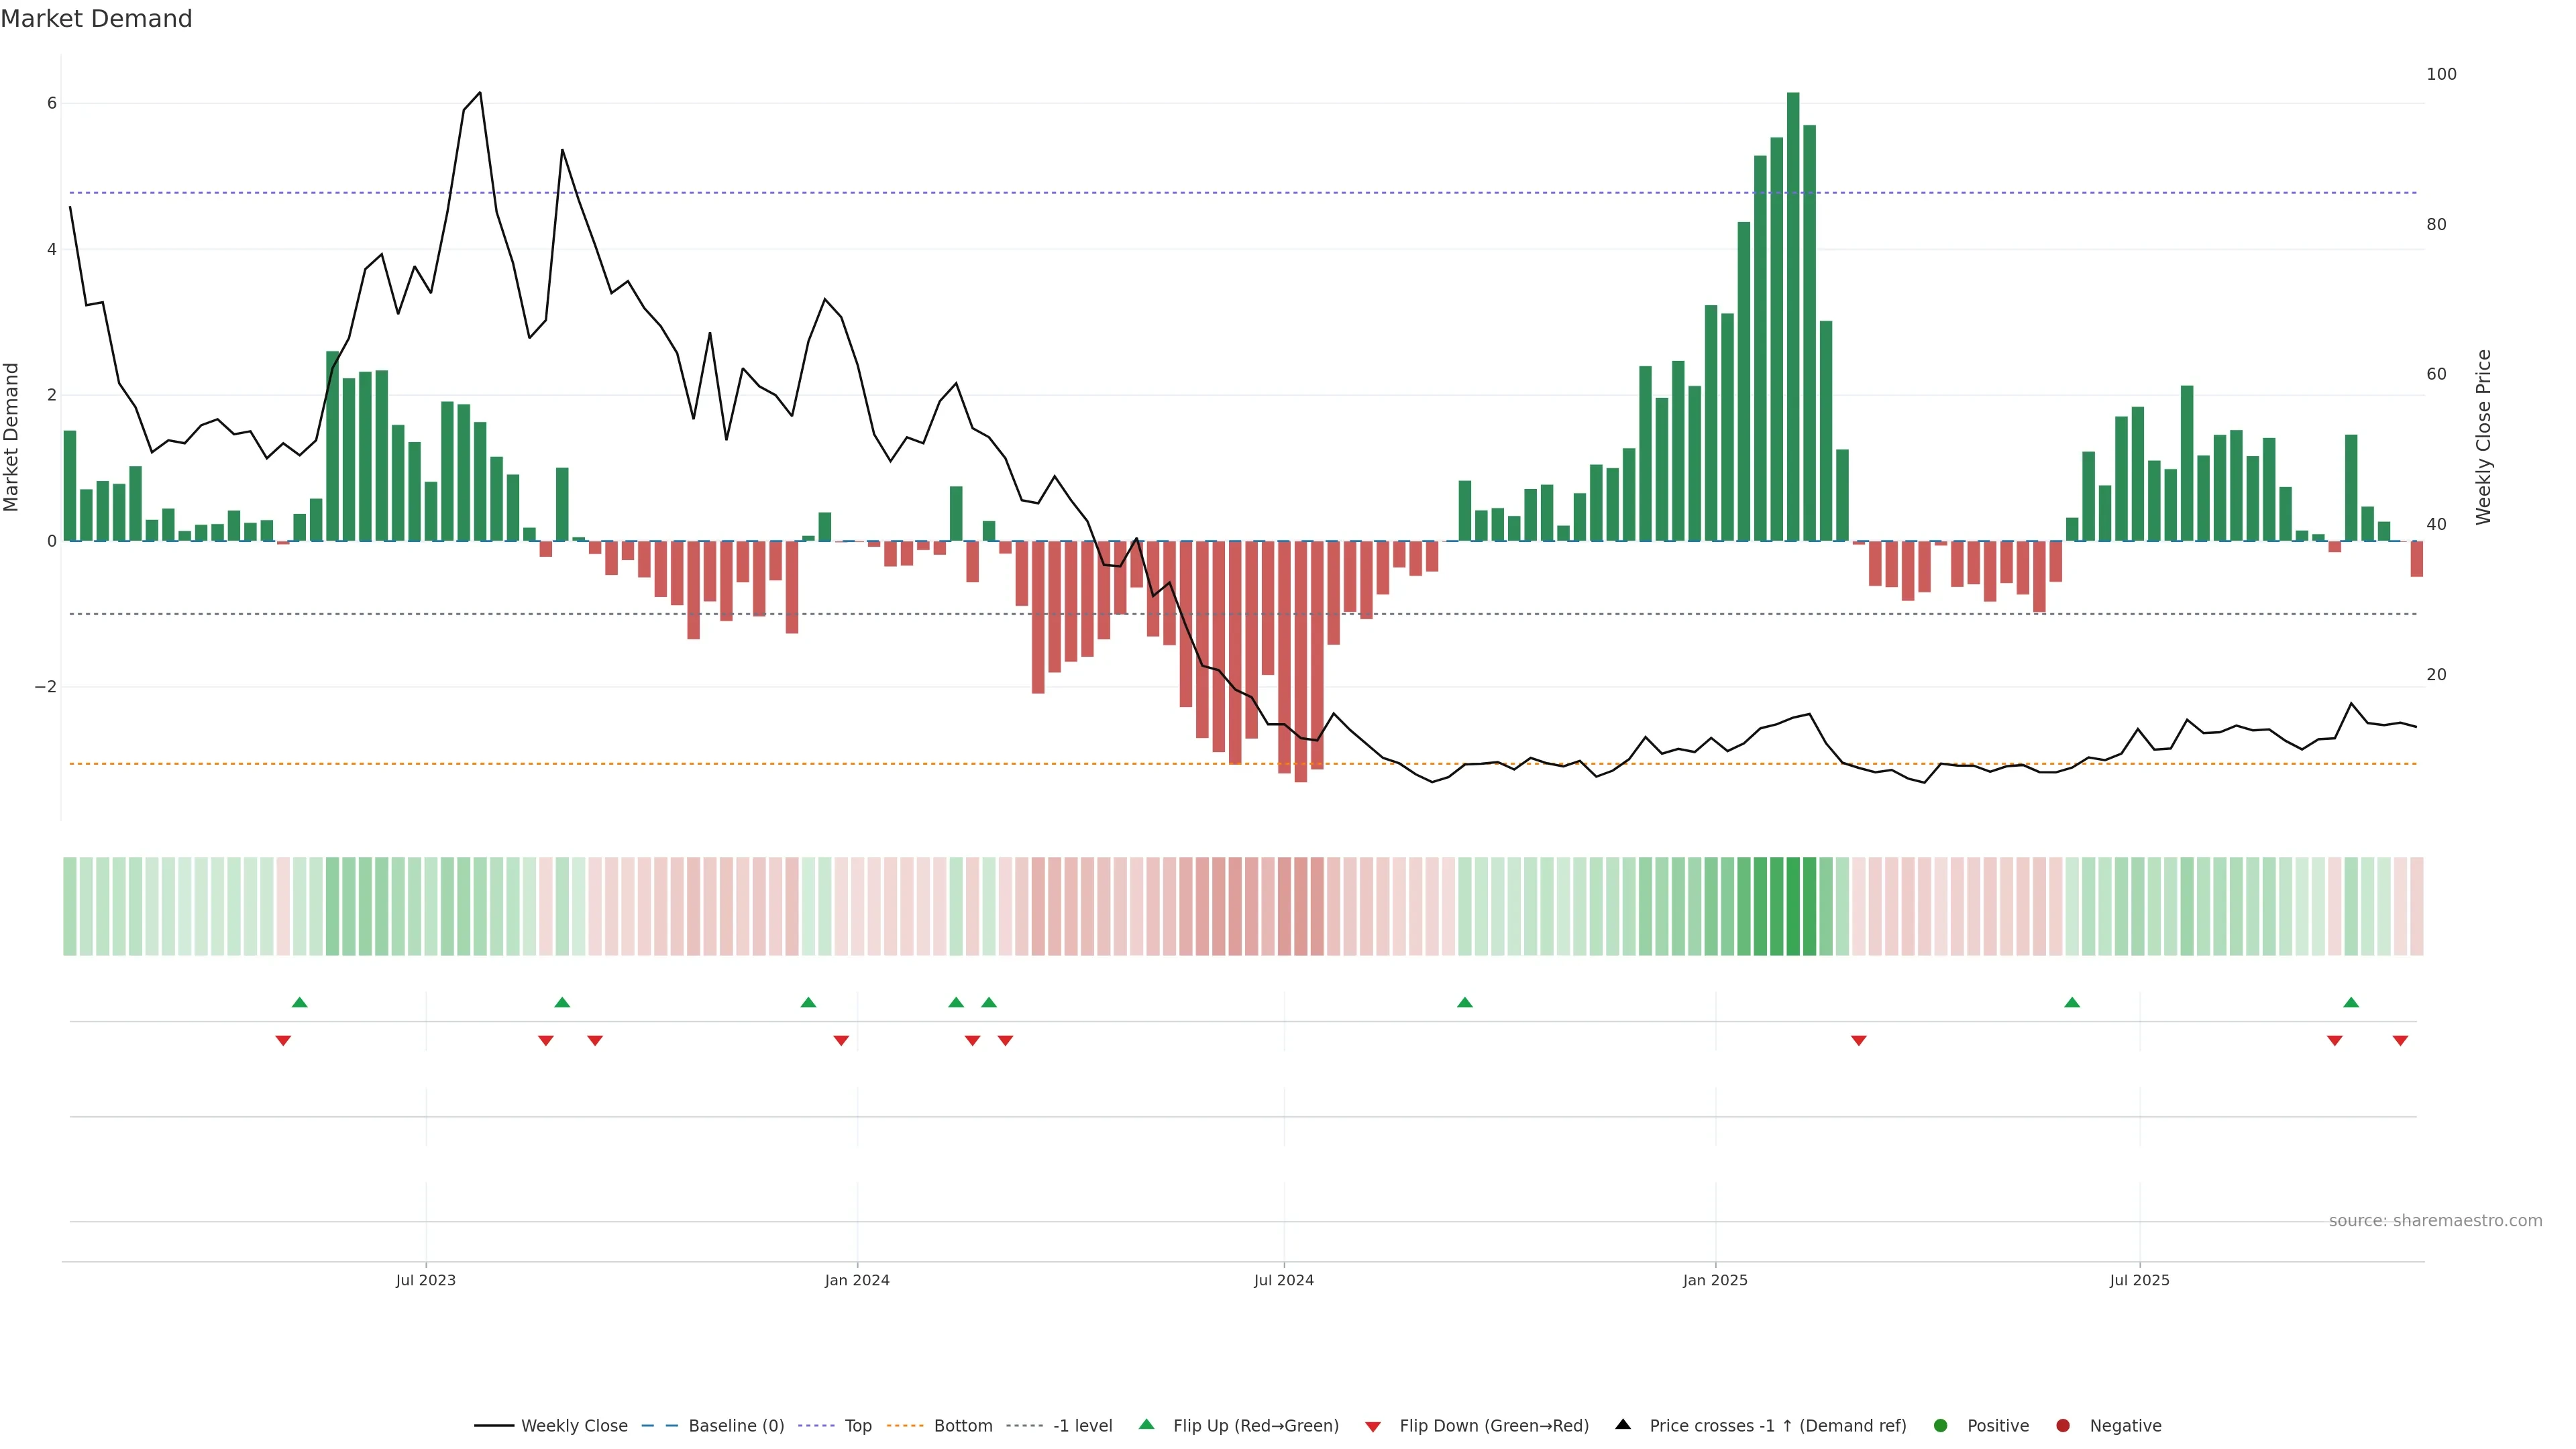Image resolution: width=2576 pixels, height=1449 pixels.
Task: Click the darkest green heatmap strip cell
Action: pyautogui.click(x=1793, y=906)
